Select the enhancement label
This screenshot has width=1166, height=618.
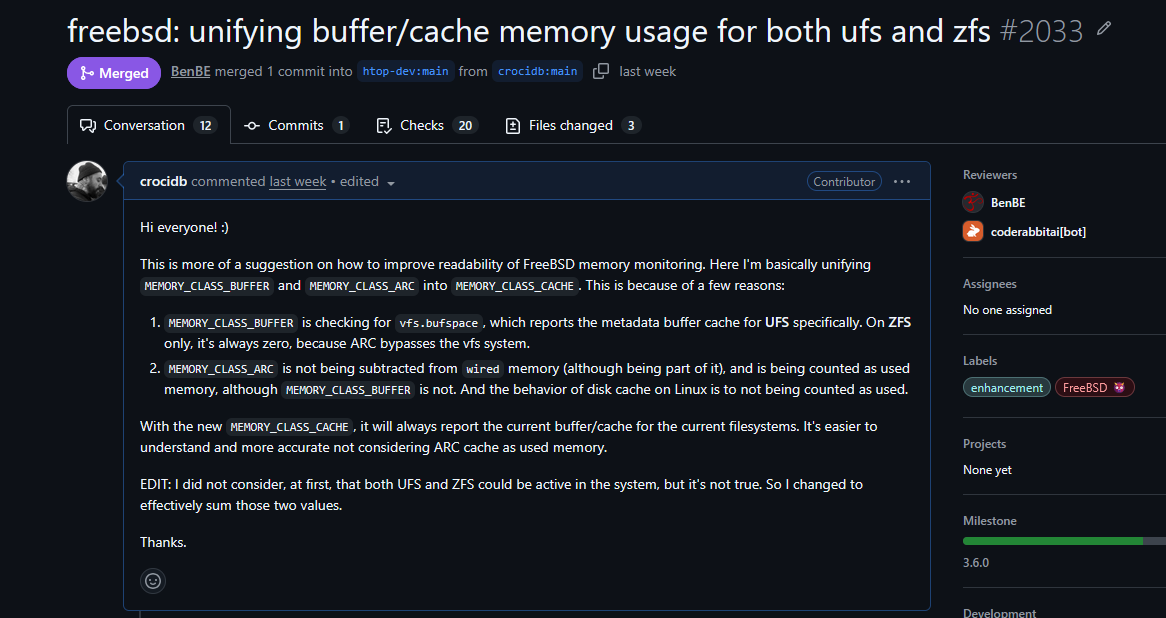(1007, 387)
